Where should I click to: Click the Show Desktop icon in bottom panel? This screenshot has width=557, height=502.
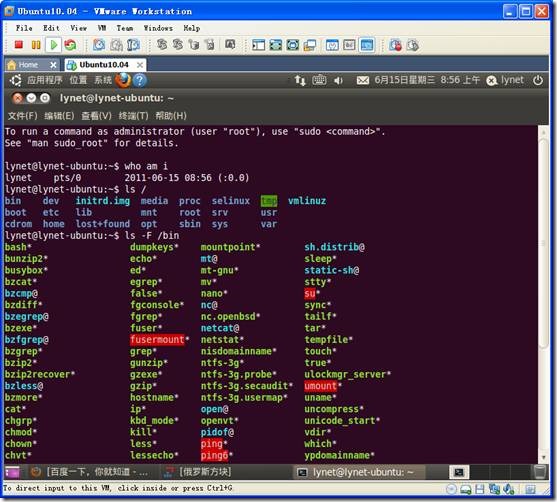point(12,472)
